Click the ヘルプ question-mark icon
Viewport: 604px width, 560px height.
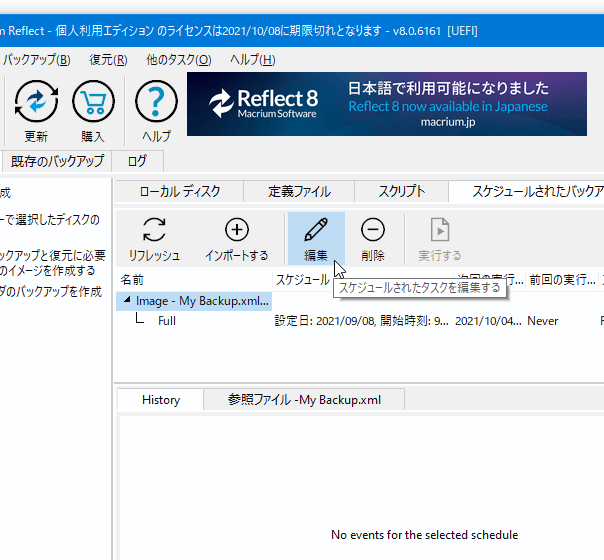click(156, 101)
